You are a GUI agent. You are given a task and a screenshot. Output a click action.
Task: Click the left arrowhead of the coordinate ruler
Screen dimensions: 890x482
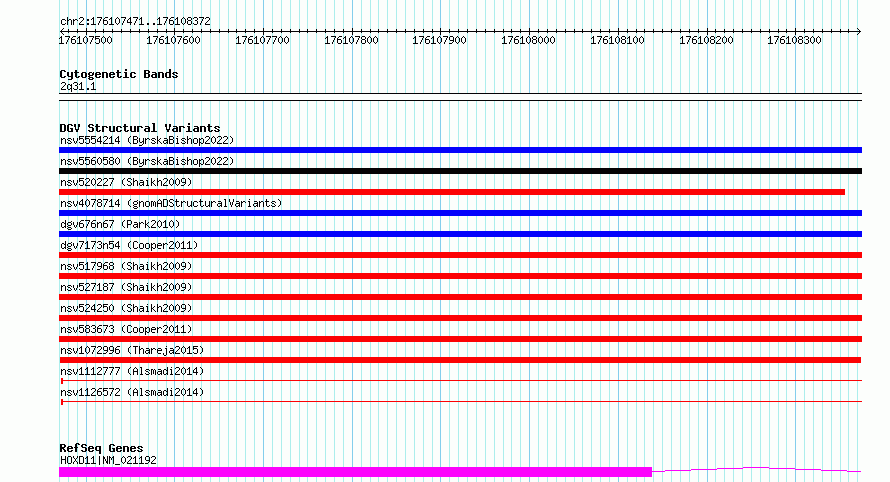pyautogui.click(x=62, y=31)
